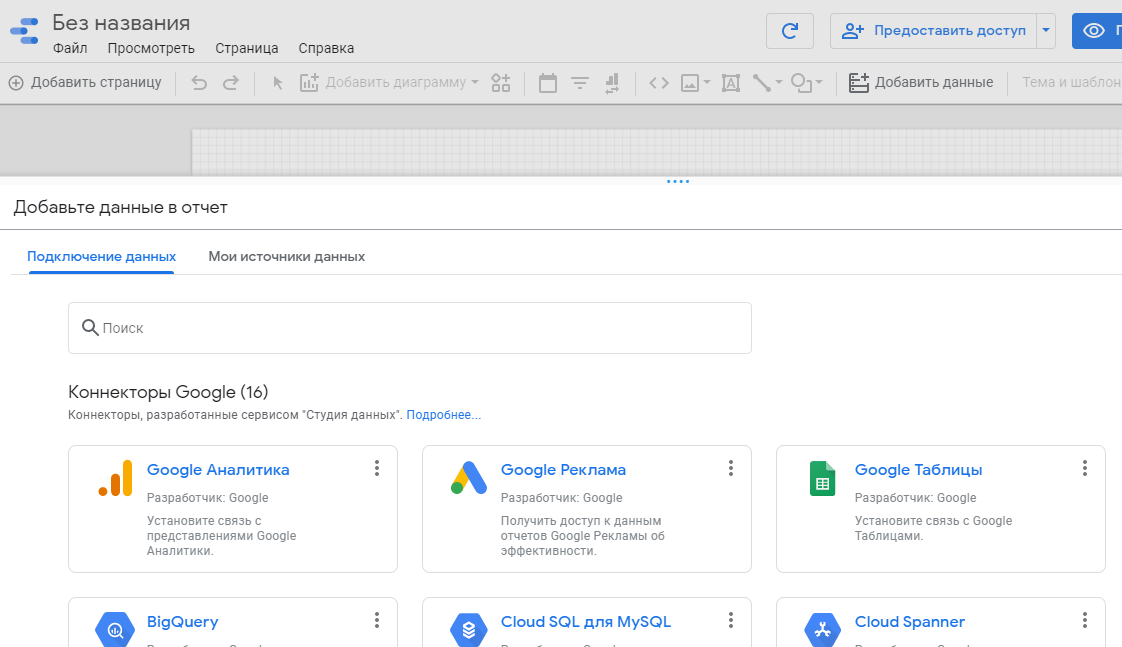Click the blue view mode eye button
This screenshot has width=1122, height=647.
(x=1096, y=31)
